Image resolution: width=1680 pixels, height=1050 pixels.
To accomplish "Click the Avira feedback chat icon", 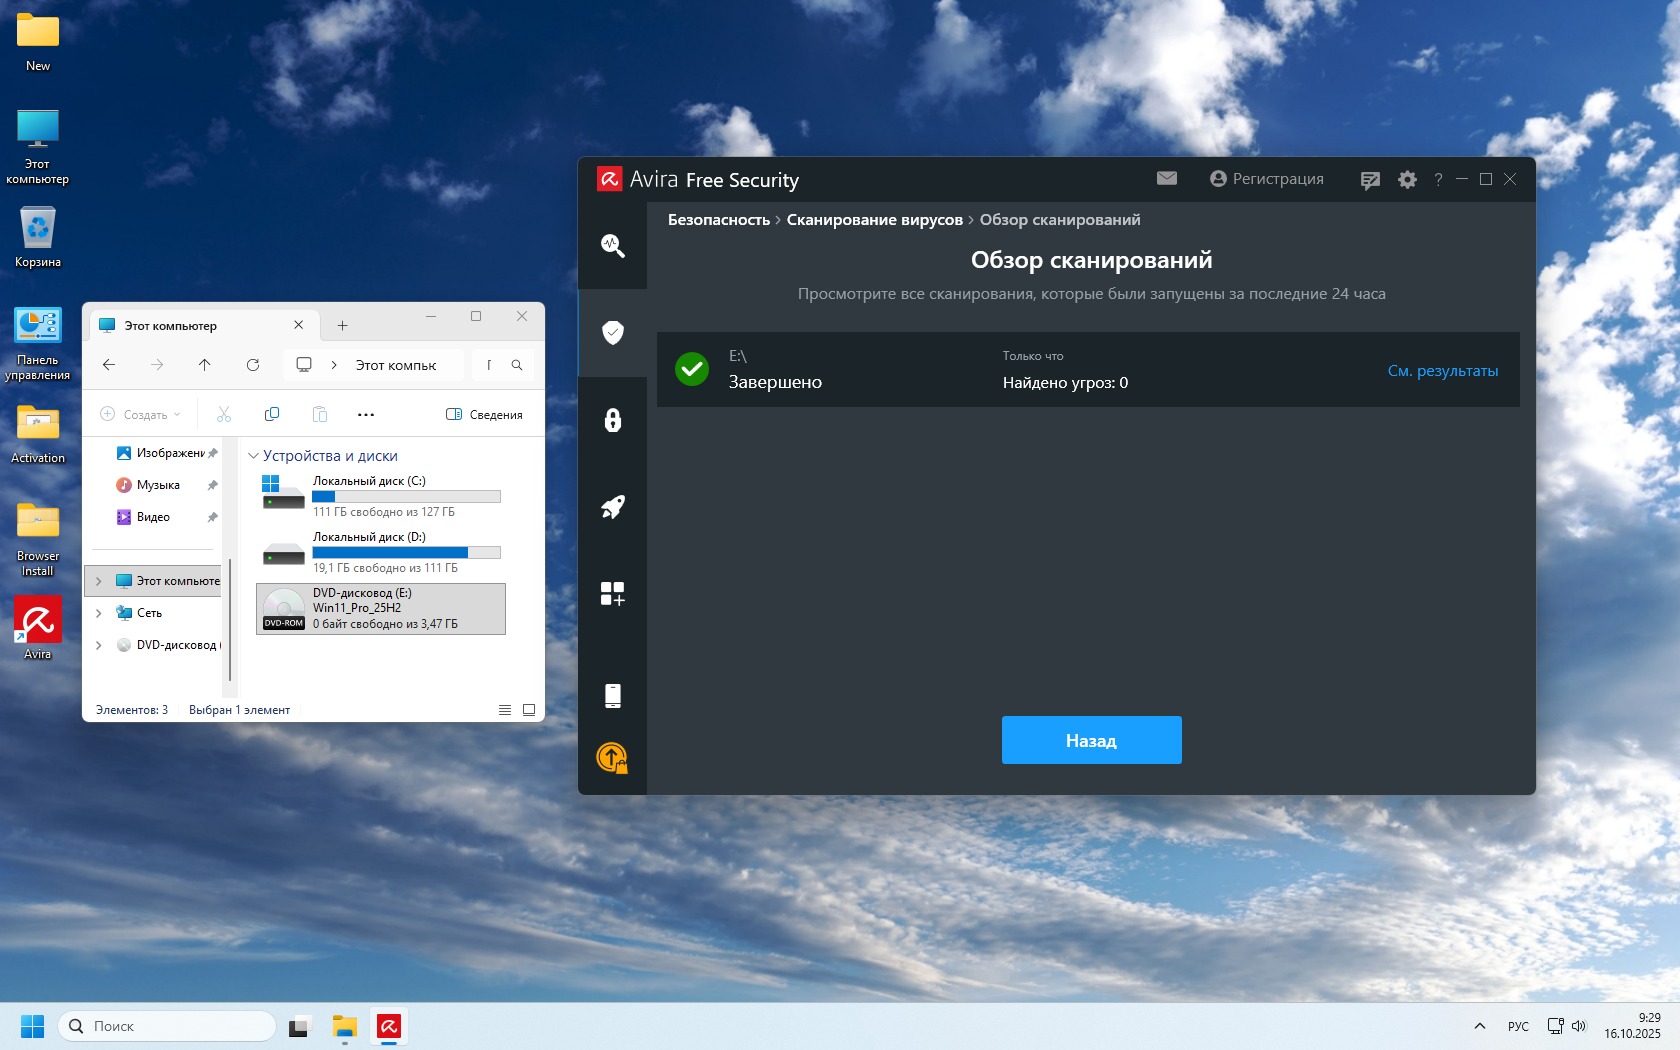I will pyautogui.click(x=1370, y=180).
